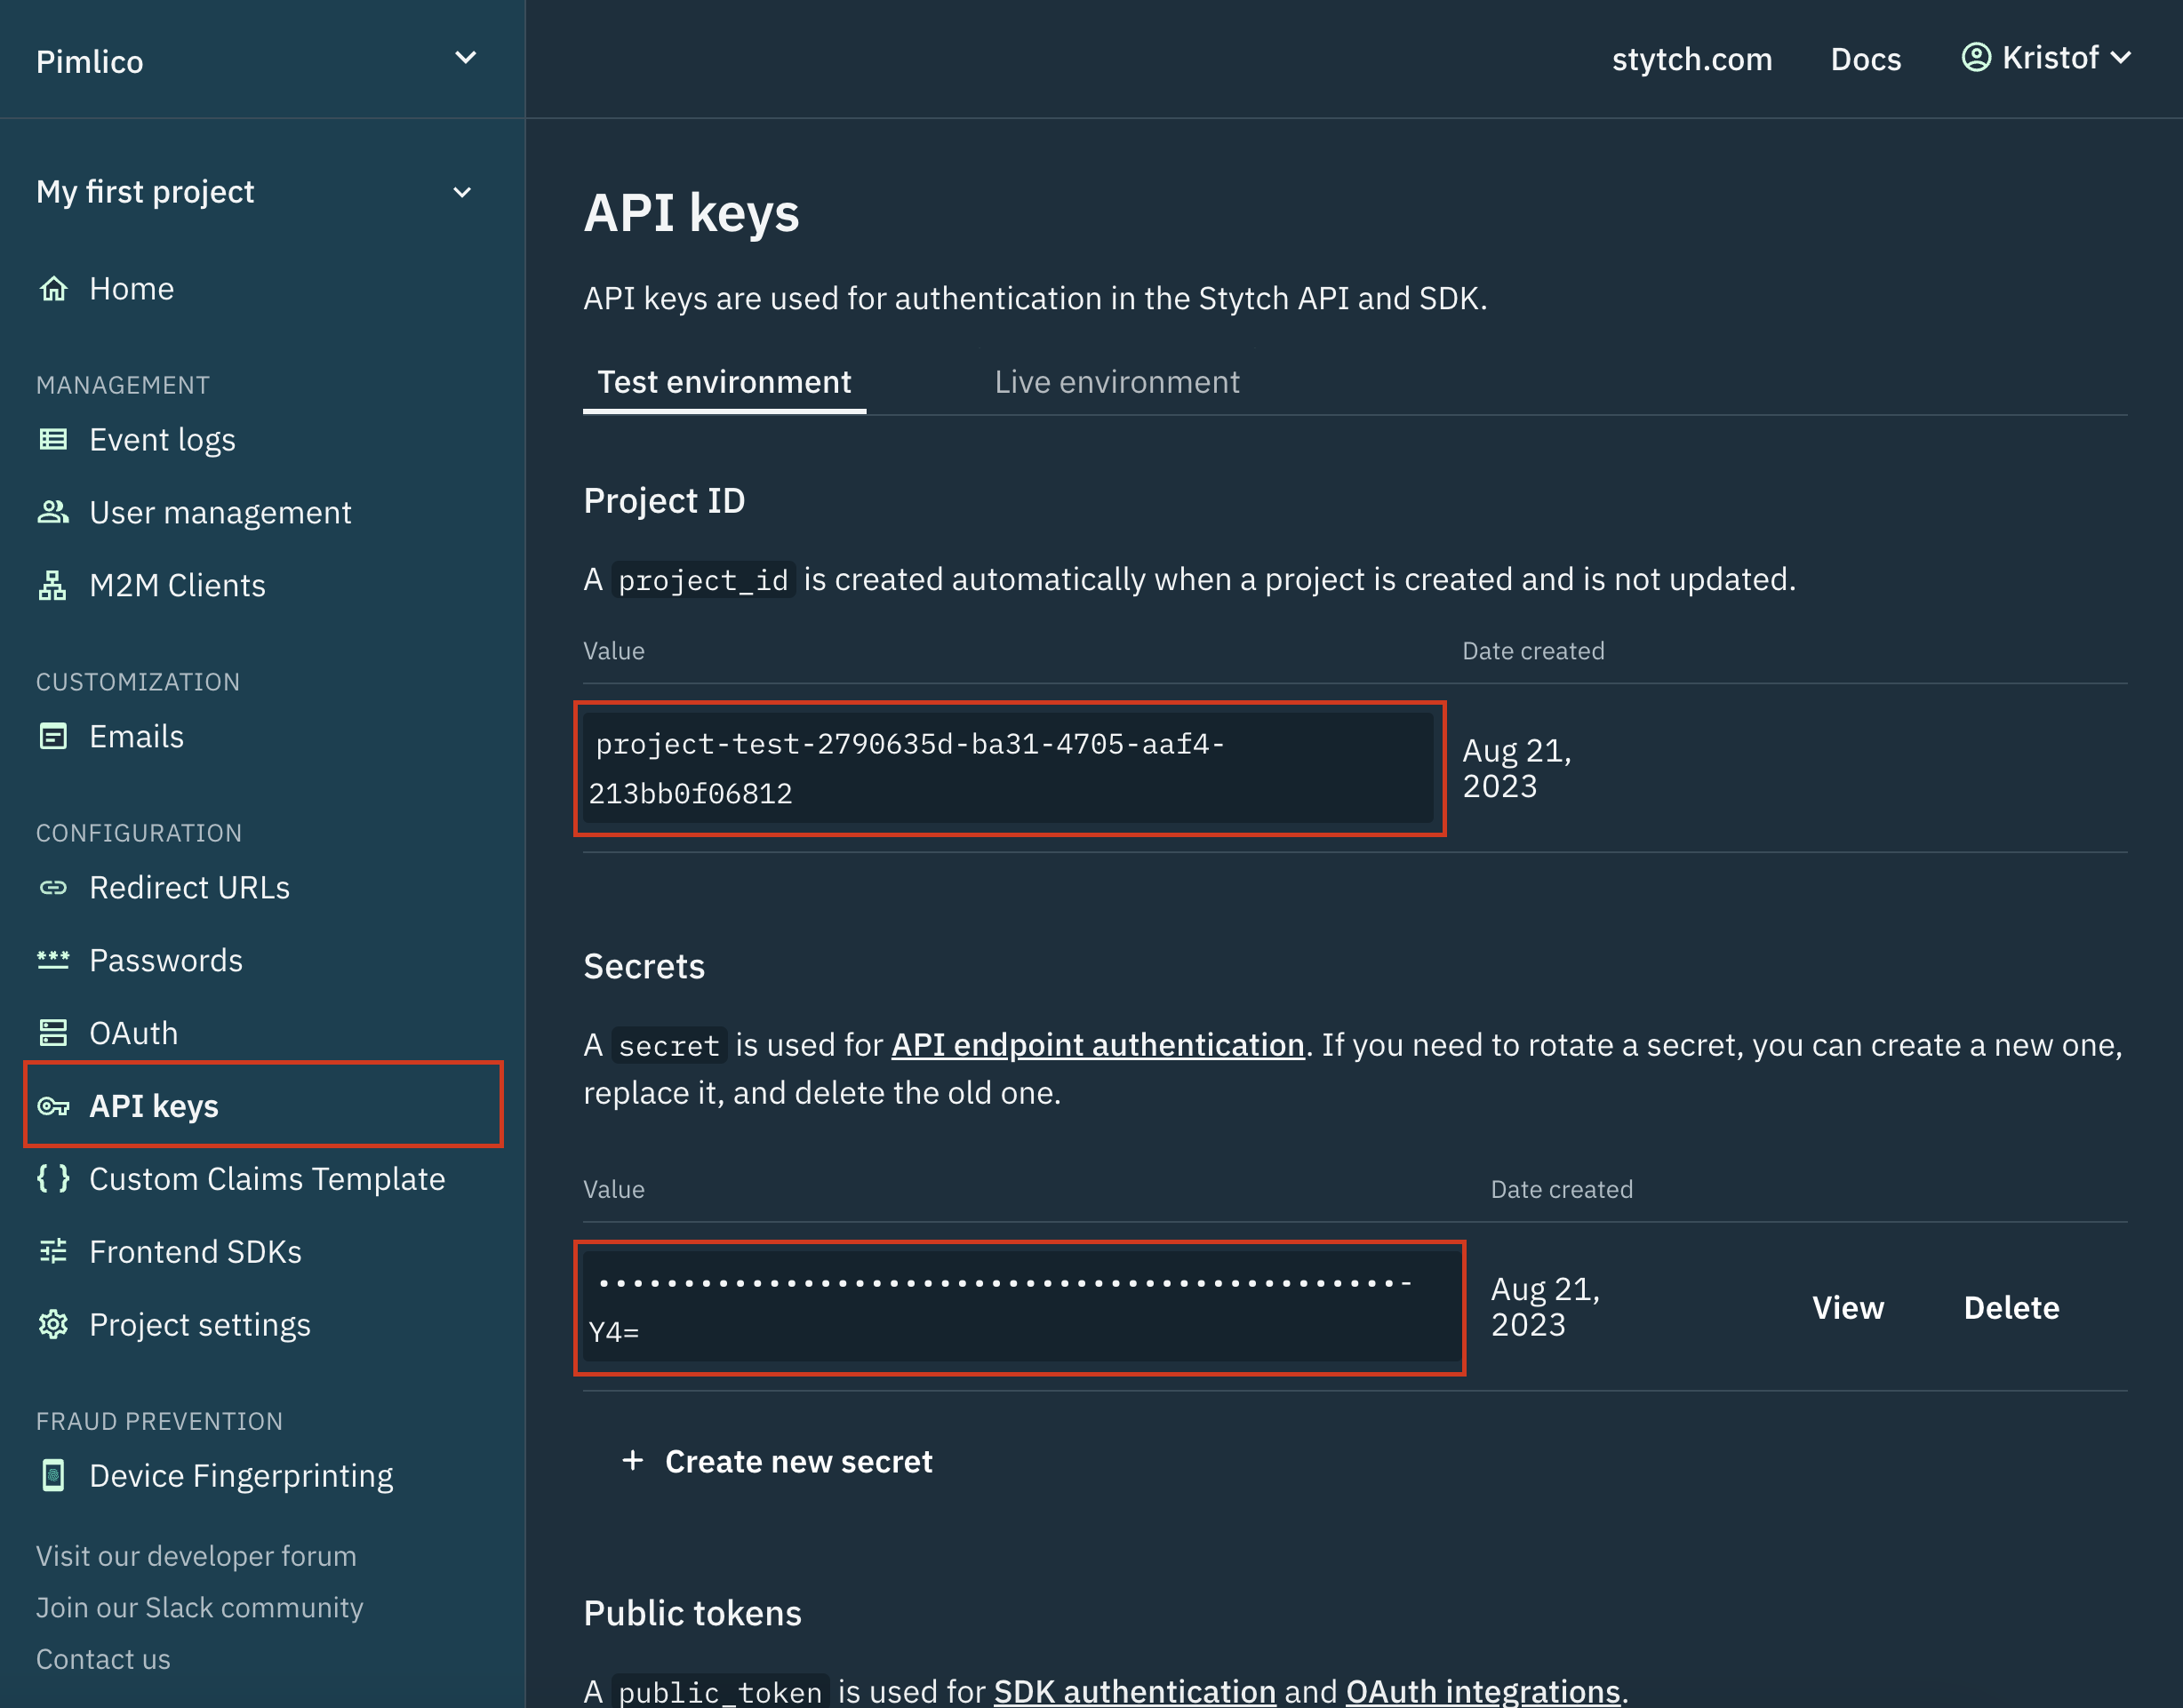This screenshot has width=2183, height=1708.
Task: Open Device Fingerprinting under Fraud Prevention
Action: pyautogui.click(x=241, y=1475)
